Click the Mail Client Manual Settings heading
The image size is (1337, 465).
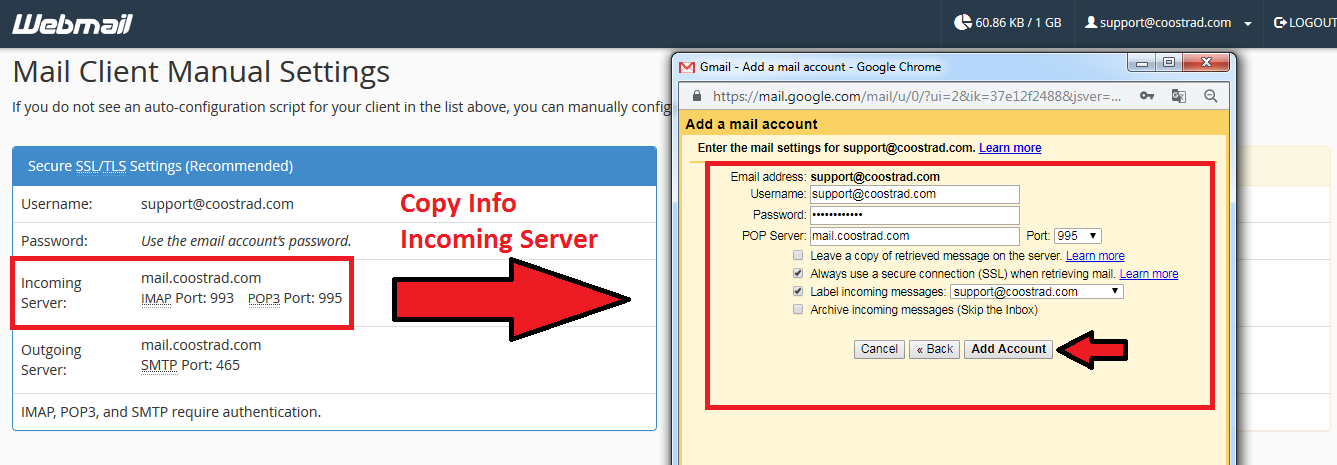(x=201, y=72)
